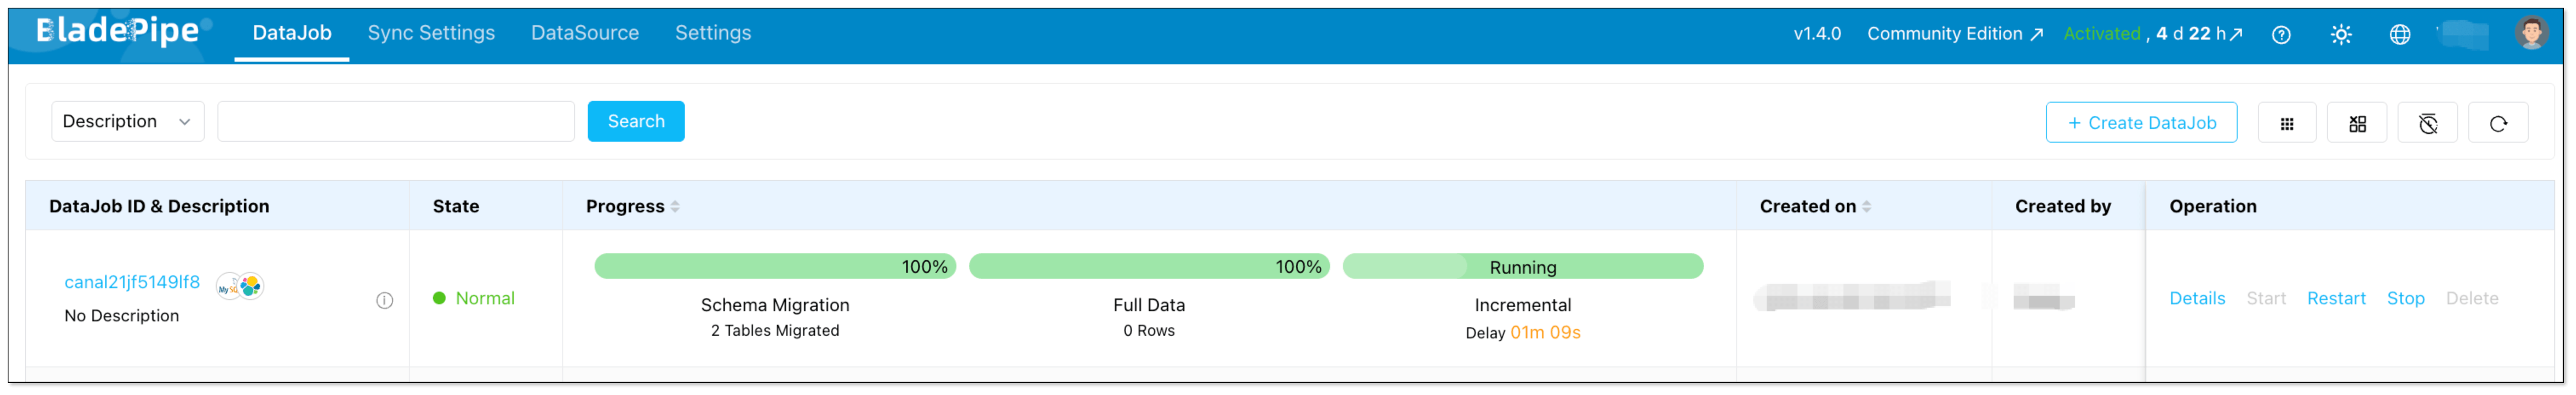The width and height of the screenshot is (2576, 395).
Task: Toggle sort order on the Created on column
Action: pyautogui.click(x=1866, y=206)
